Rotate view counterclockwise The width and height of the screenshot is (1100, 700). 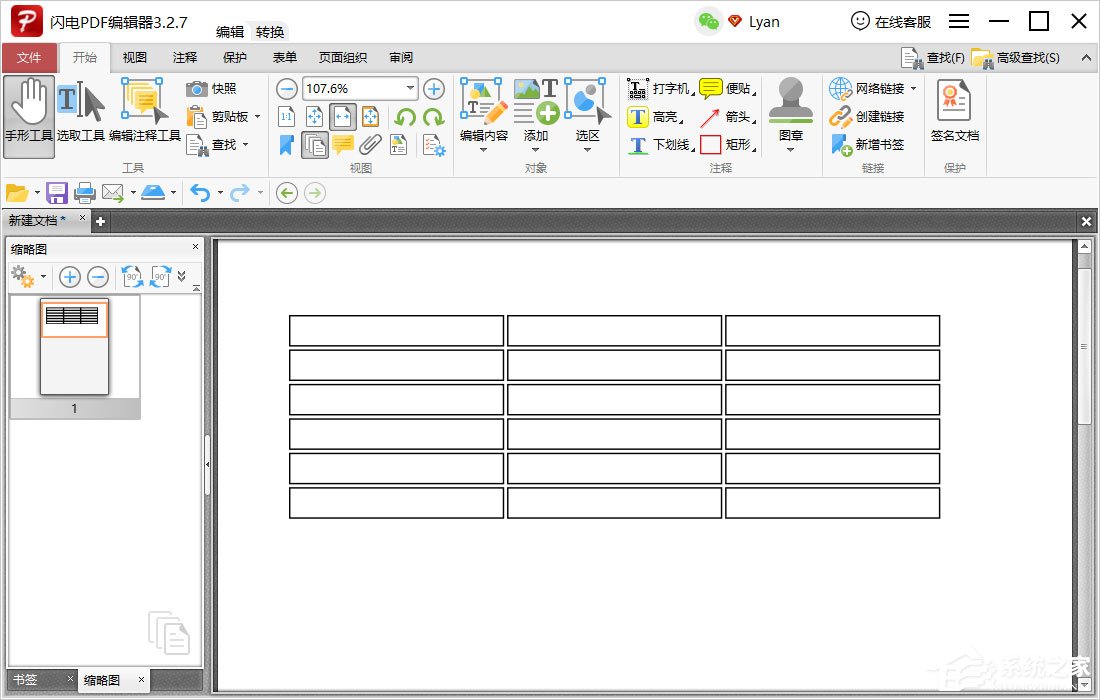405,116
